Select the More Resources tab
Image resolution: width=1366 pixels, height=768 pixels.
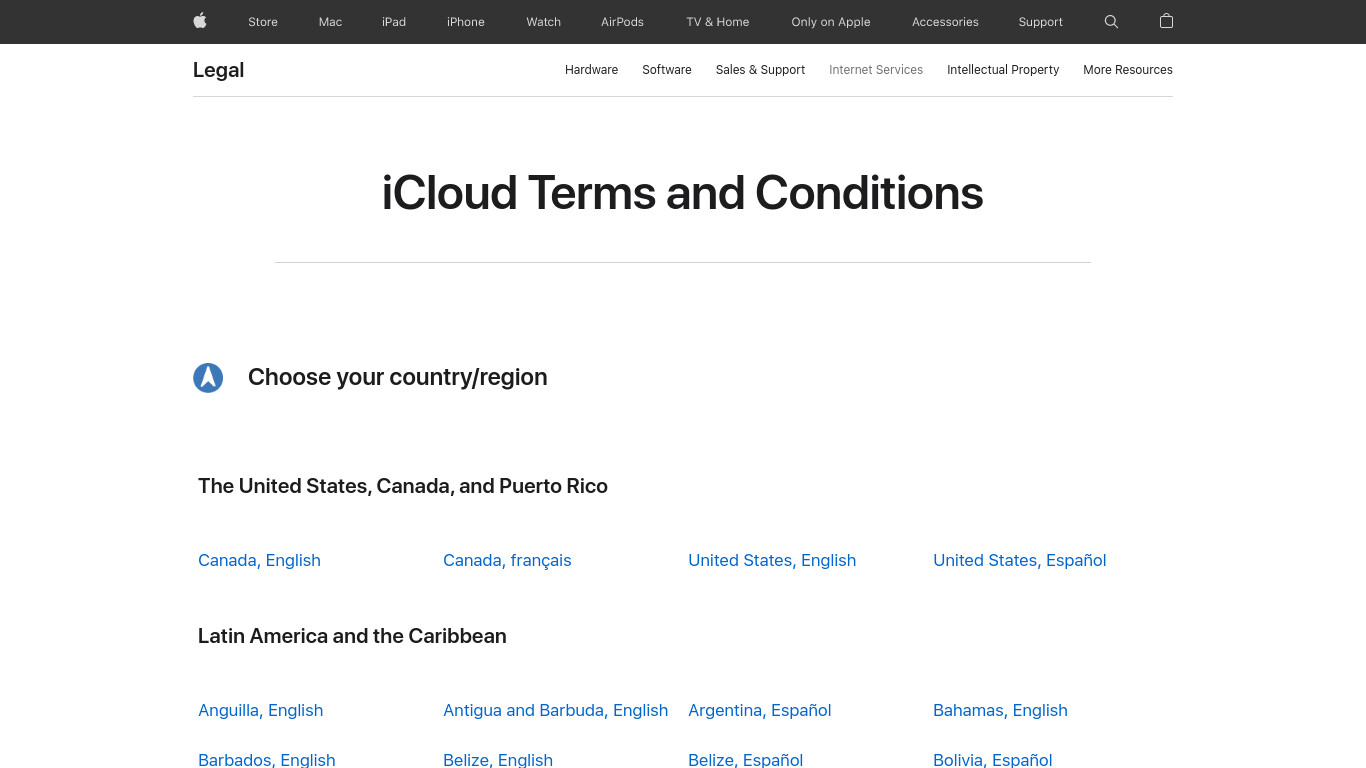point(1128,70)
